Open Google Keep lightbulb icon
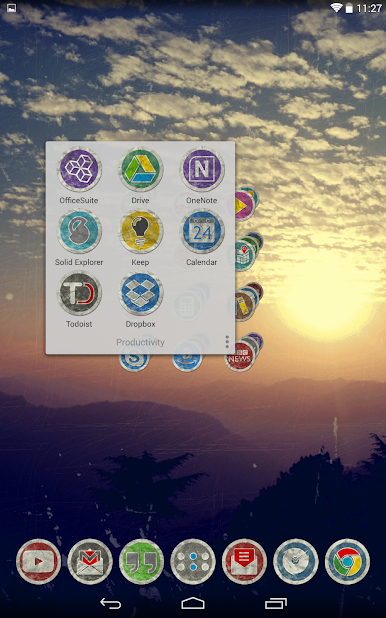Image resolution: width=386 pixels, height=618 pixels. [x=140, y=231]
